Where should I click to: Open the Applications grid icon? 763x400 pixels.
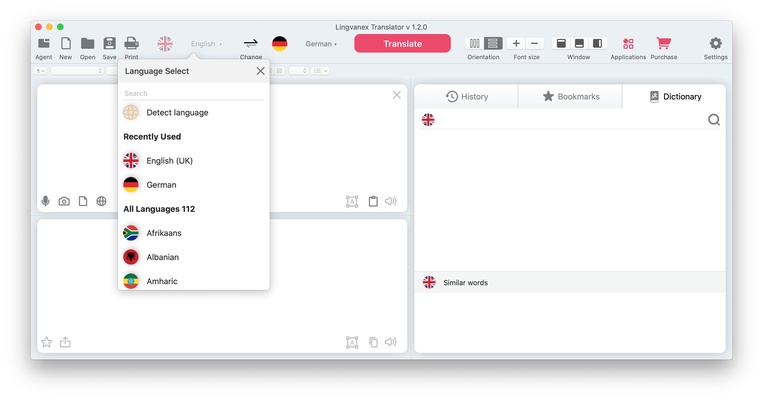628,43
